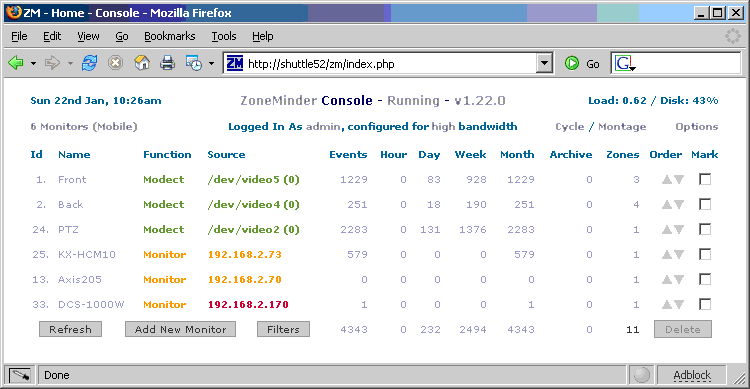Click the Modect function of PTZ
Image resolution: width=750 pixels, height=389 pixels.
pyautogui.click(x=164, y=230)
